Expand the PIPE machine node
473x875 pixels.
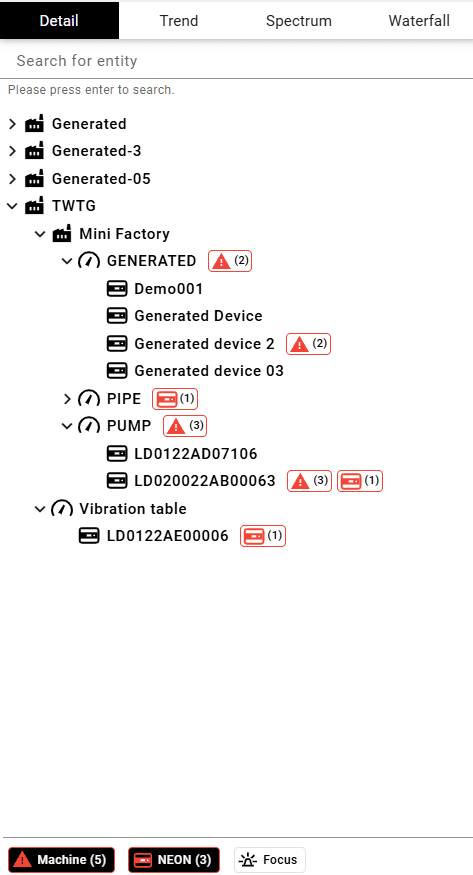click(67, 399)
